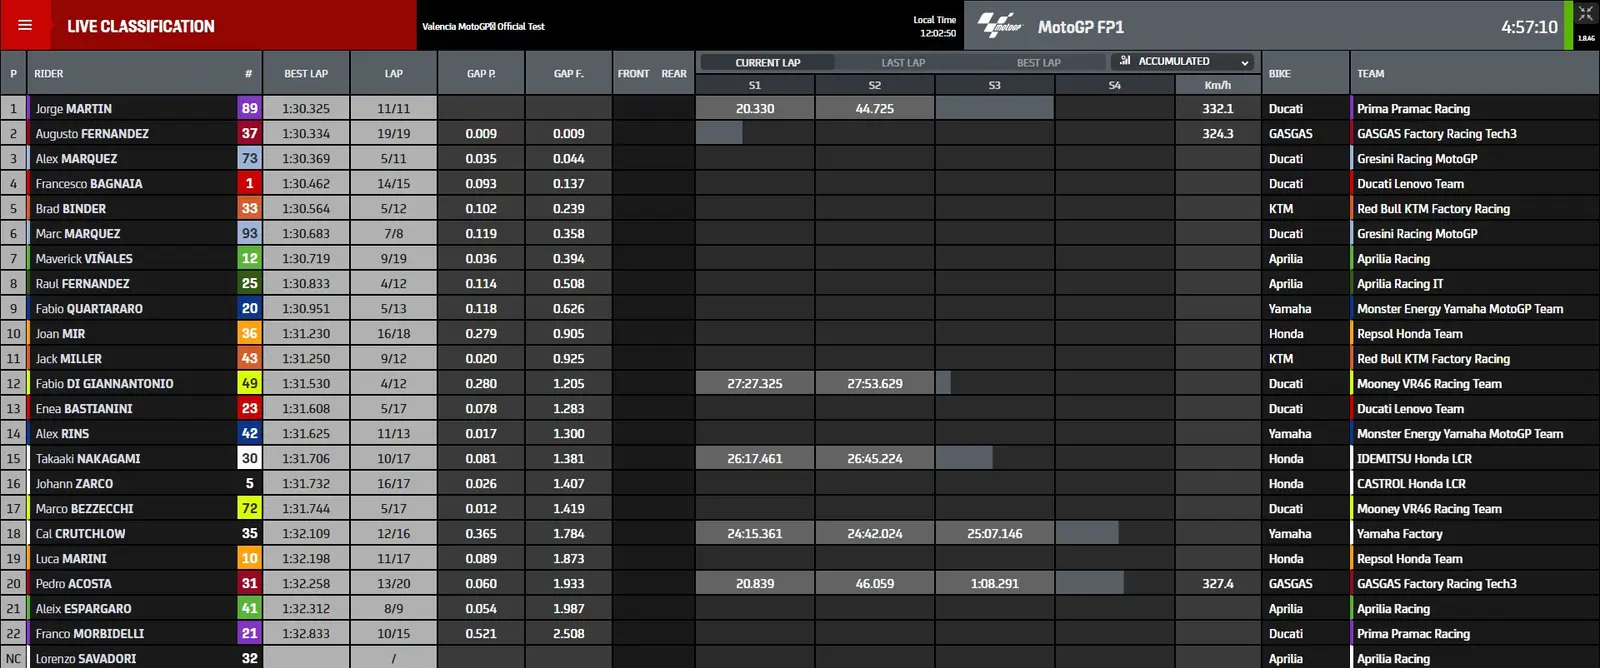Select rider Maverick VIÑALES
This screenshot has width=1600, height=668.
pyautogui.click(x=84, y=258)
